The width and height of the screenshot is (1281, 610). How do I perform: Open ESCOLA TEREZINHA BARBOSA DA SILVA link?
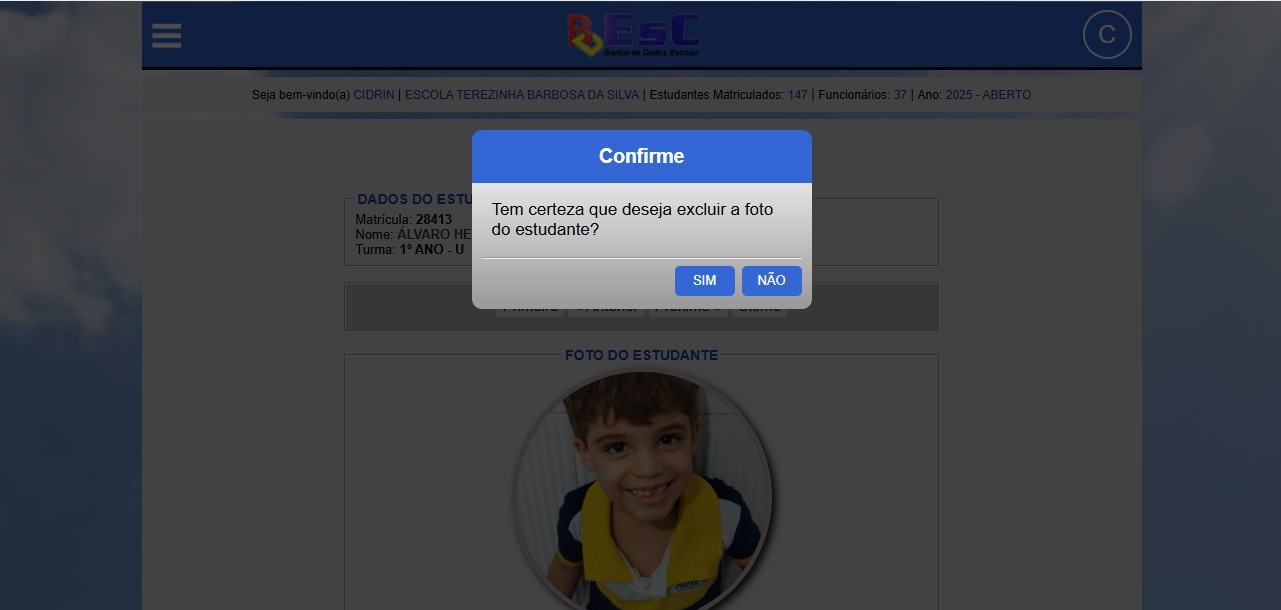(x=522, y=95)
